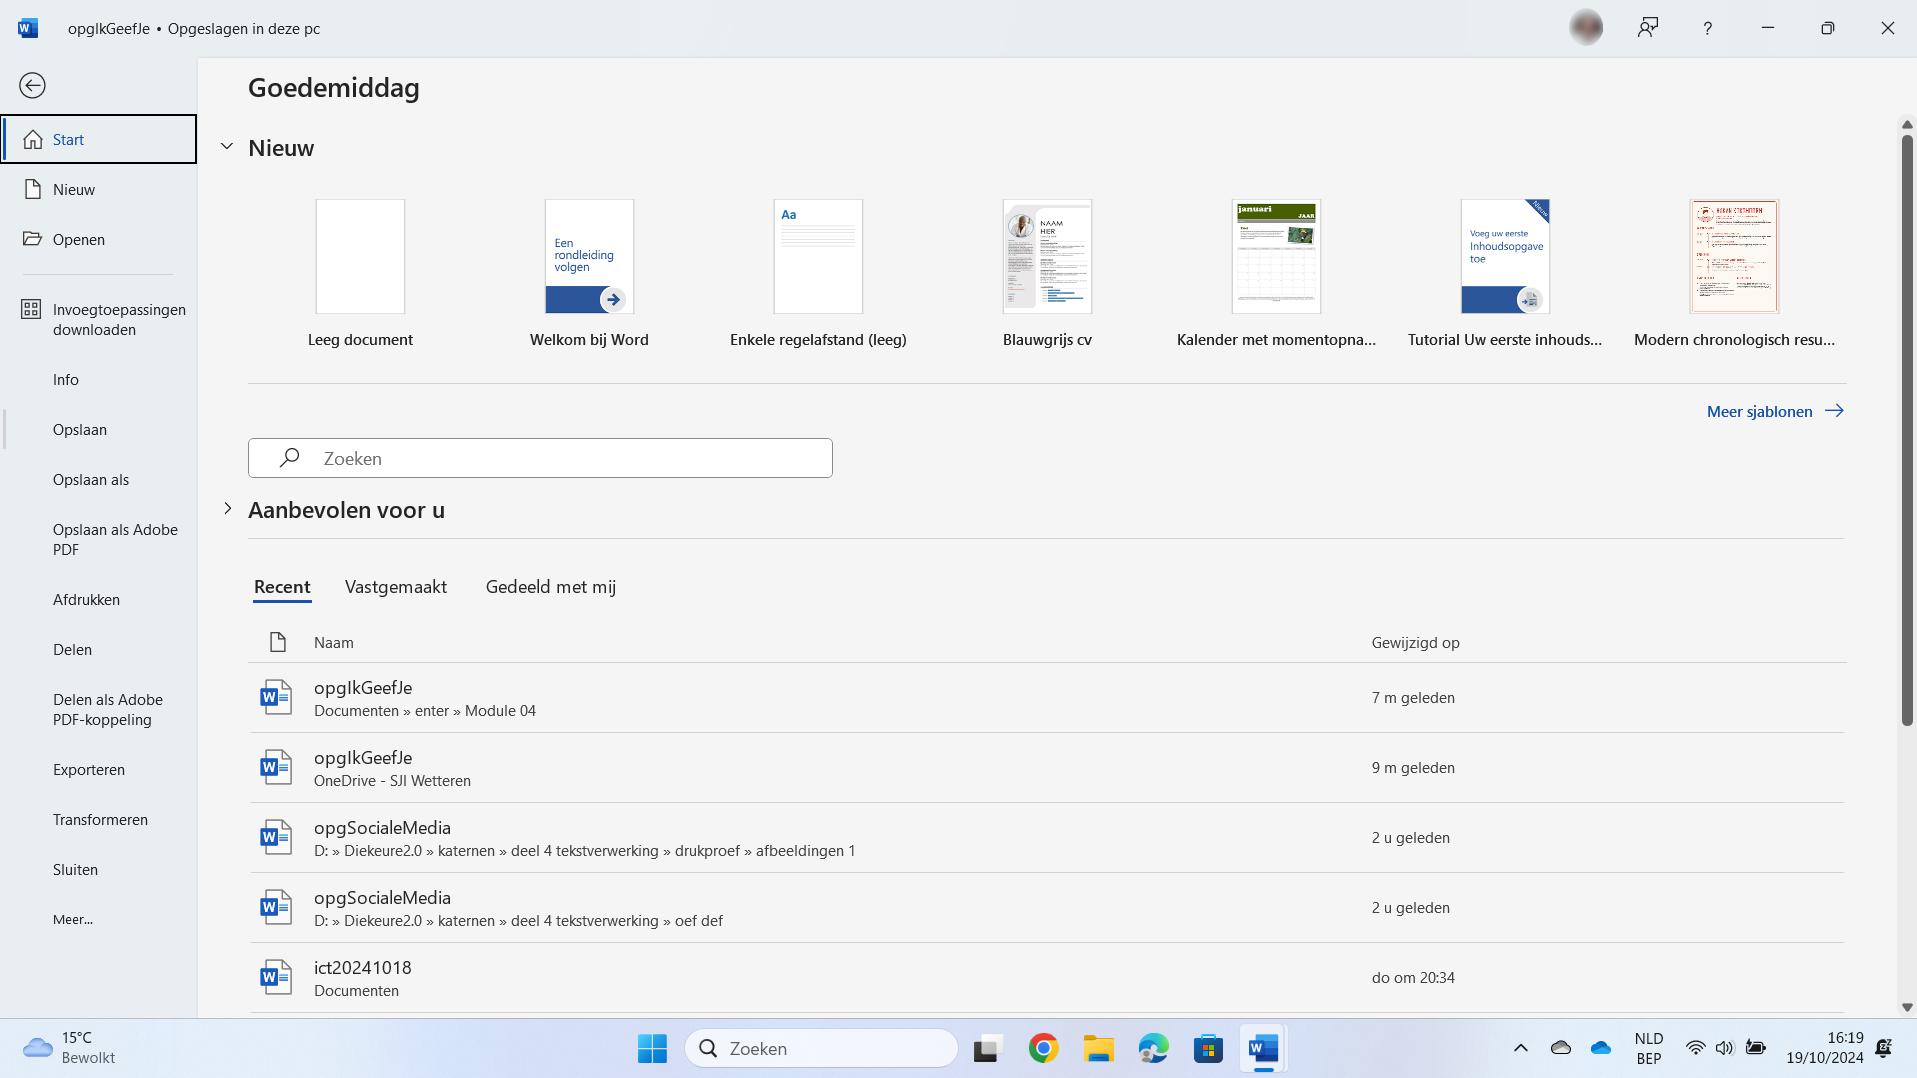Screen dimensions: 1917x1078
Task: Switch to the Gedeeld met mij tab
Action: pyautogui.click(x=551, y=587)
